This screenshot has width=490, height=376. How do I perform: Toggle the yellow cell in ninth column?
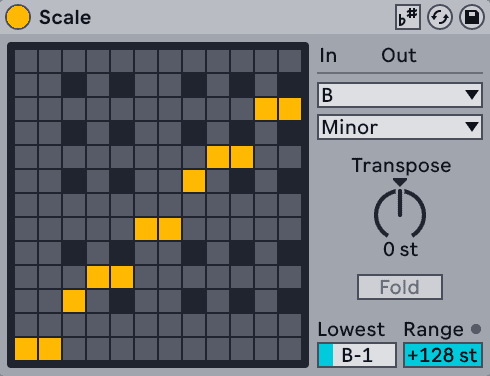pos(218,157)
